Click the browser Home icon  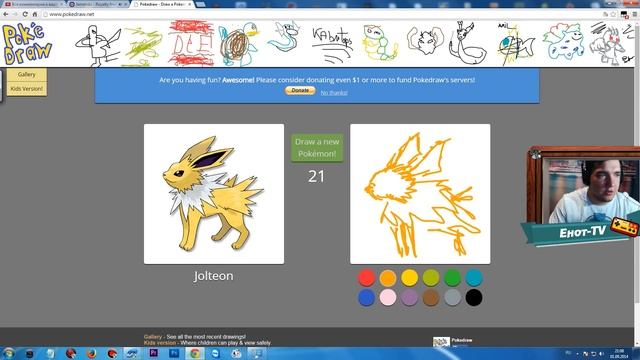35,14
